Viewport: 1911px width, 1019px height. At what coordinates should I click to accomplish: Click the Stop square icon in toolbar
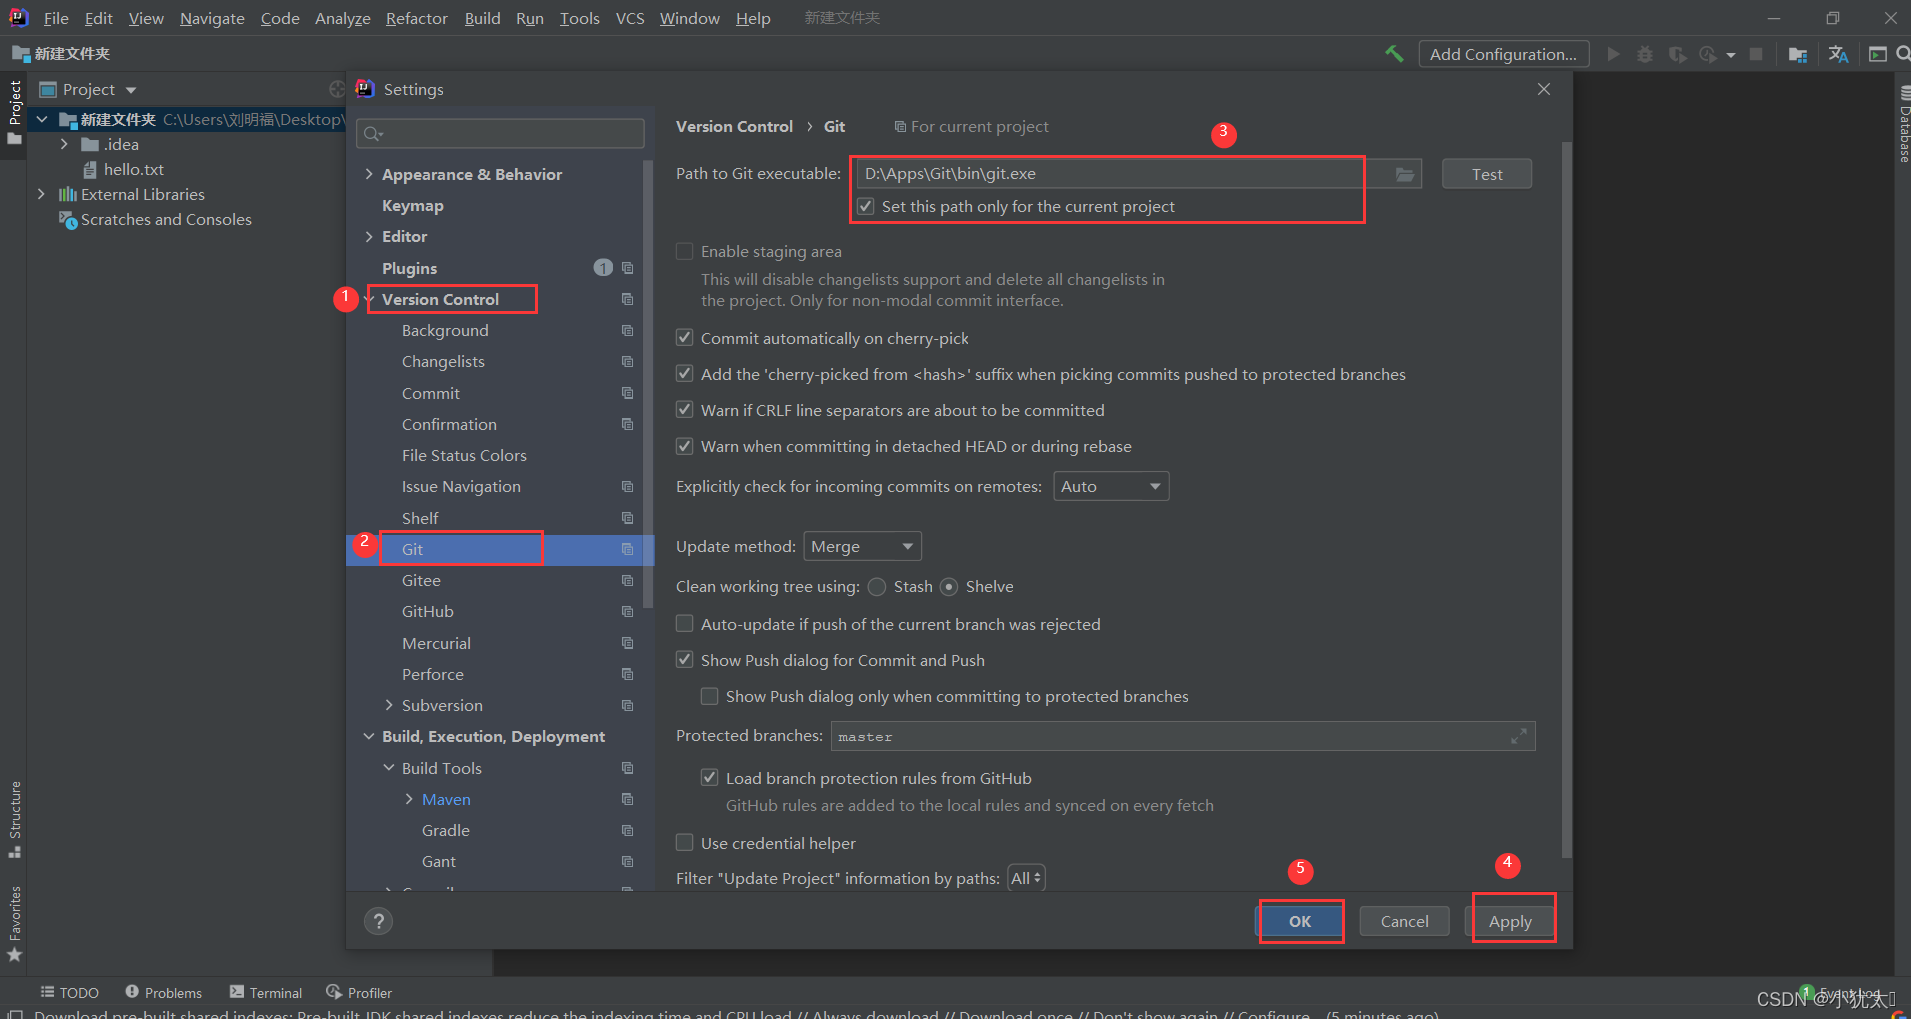[1756, 54]
